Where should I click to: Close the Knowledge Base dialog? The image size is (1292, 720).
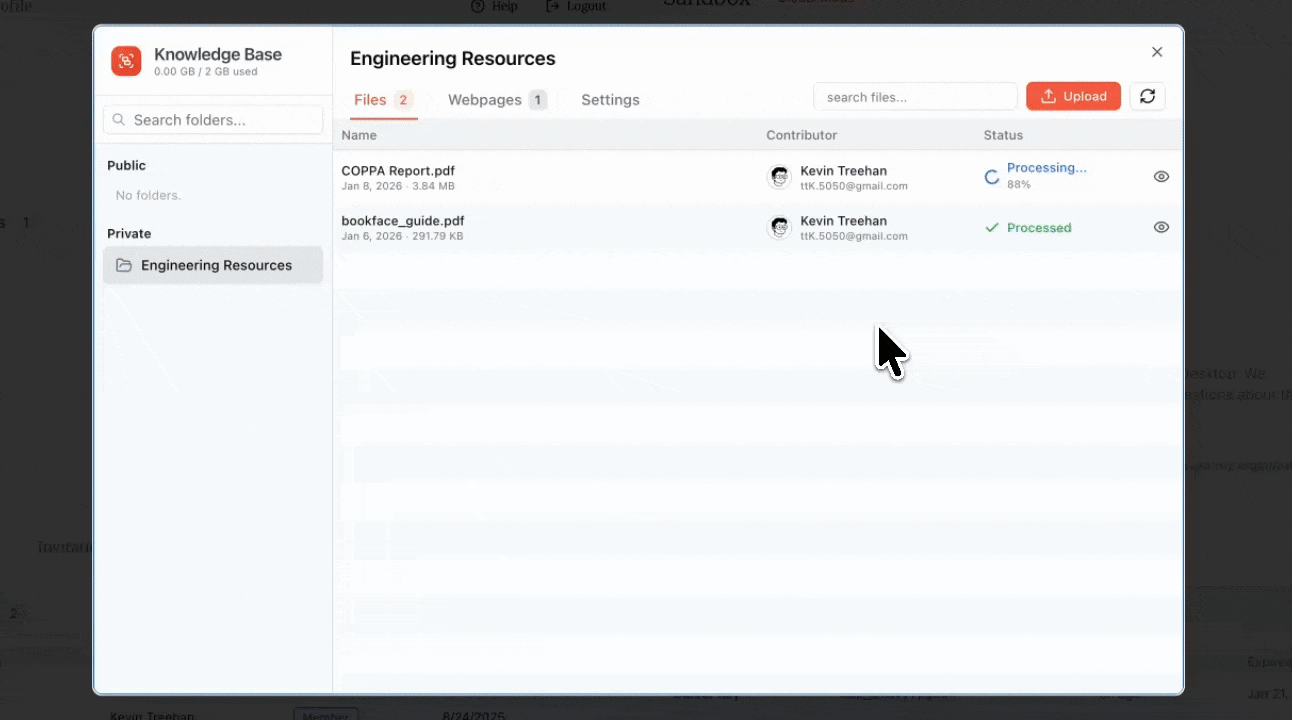click(1157, 52)
